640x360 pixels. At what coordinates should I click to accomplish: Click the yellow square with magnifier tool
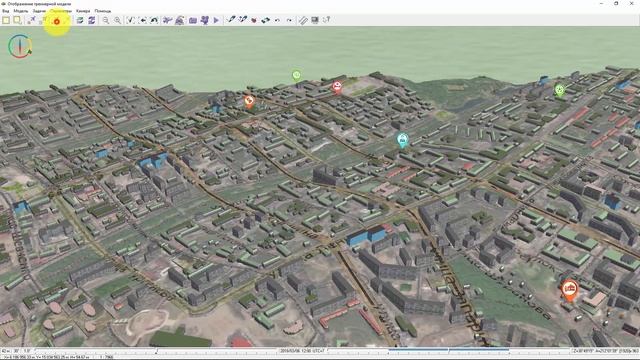(x=17, y=20)
